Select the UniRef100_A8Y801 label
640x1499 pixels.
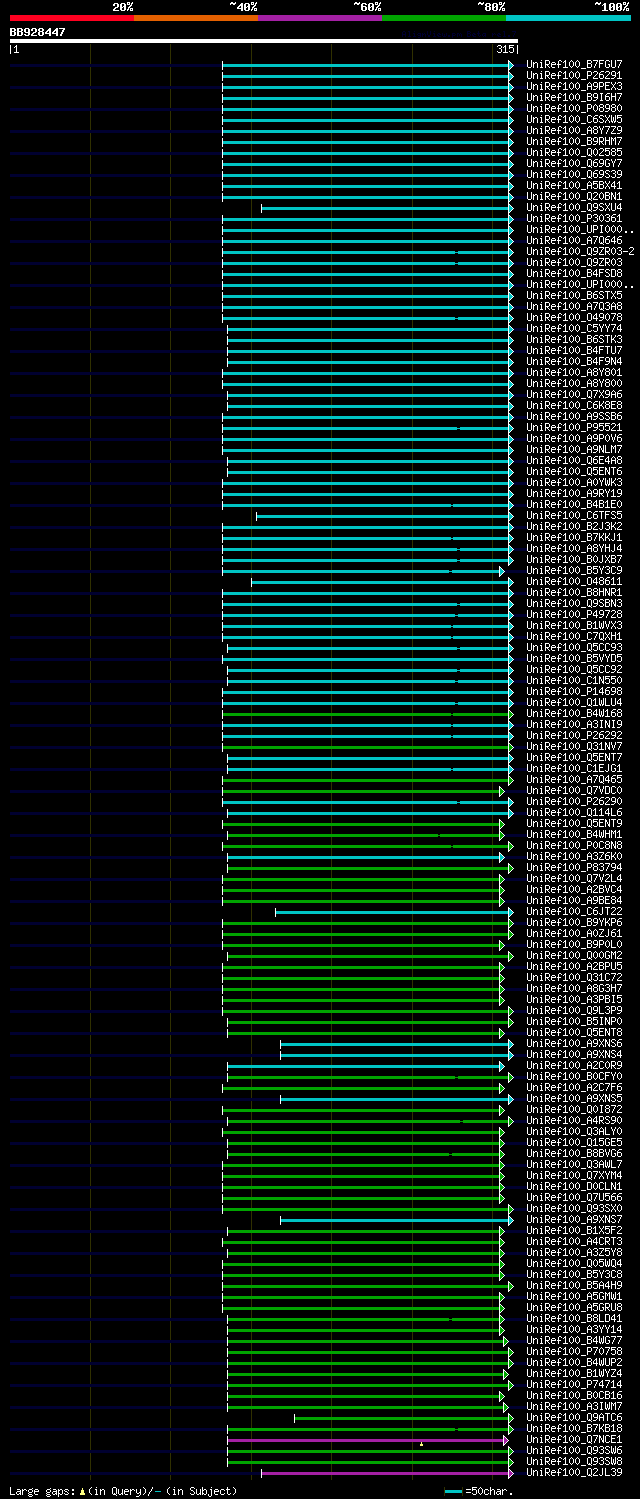pyautogui.click(x=574, y=372)
